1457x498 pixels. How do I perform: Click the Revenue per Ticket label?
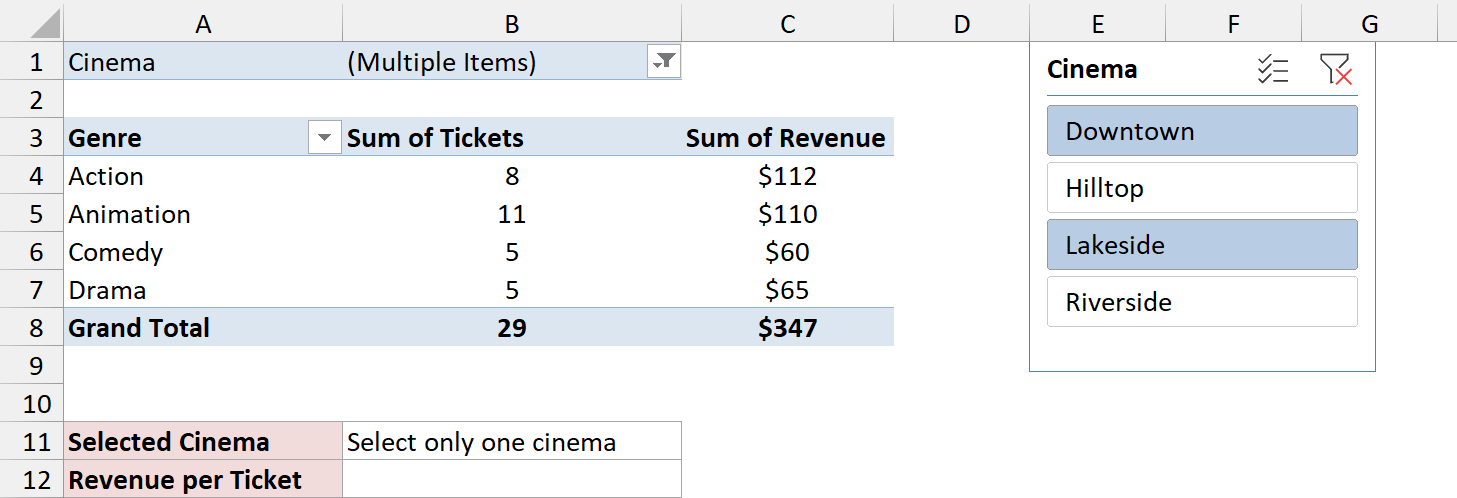[x=203, y=480]
